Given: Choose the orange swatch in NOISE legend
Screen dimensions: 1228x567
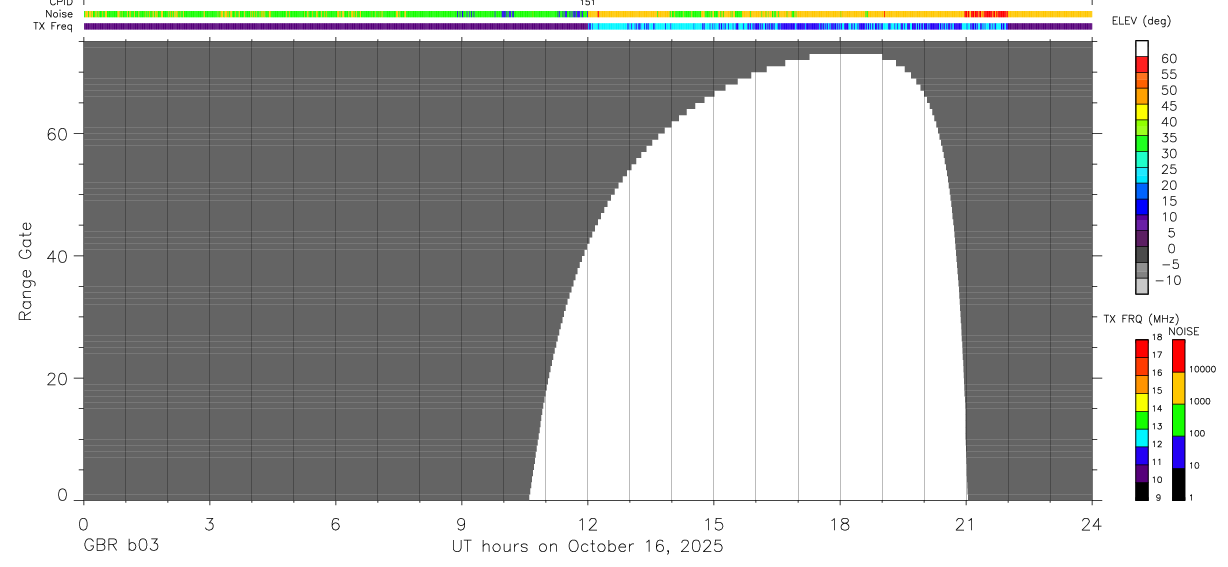Looking at the screenshot, I should [1178, 388].
